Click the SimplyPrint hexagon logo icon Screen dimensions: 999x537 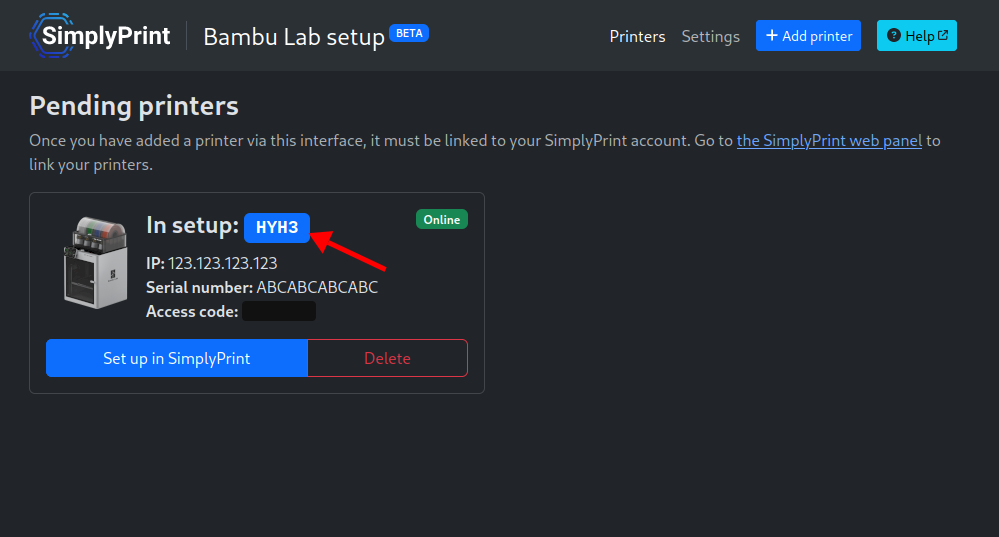(x=52, y=36)
